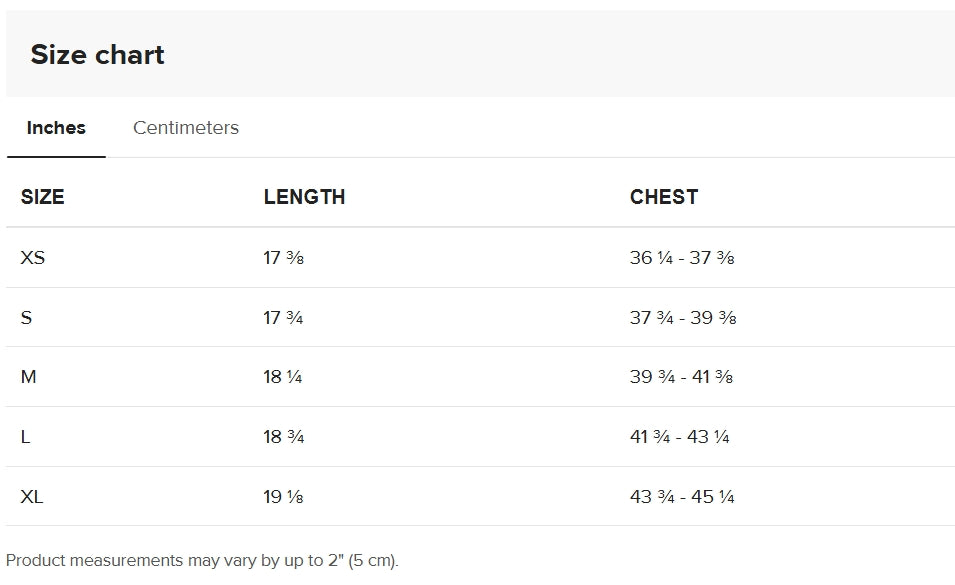Click the M length value 18 ¼
This screenshot has height=585, width=955.
[283, 377]
